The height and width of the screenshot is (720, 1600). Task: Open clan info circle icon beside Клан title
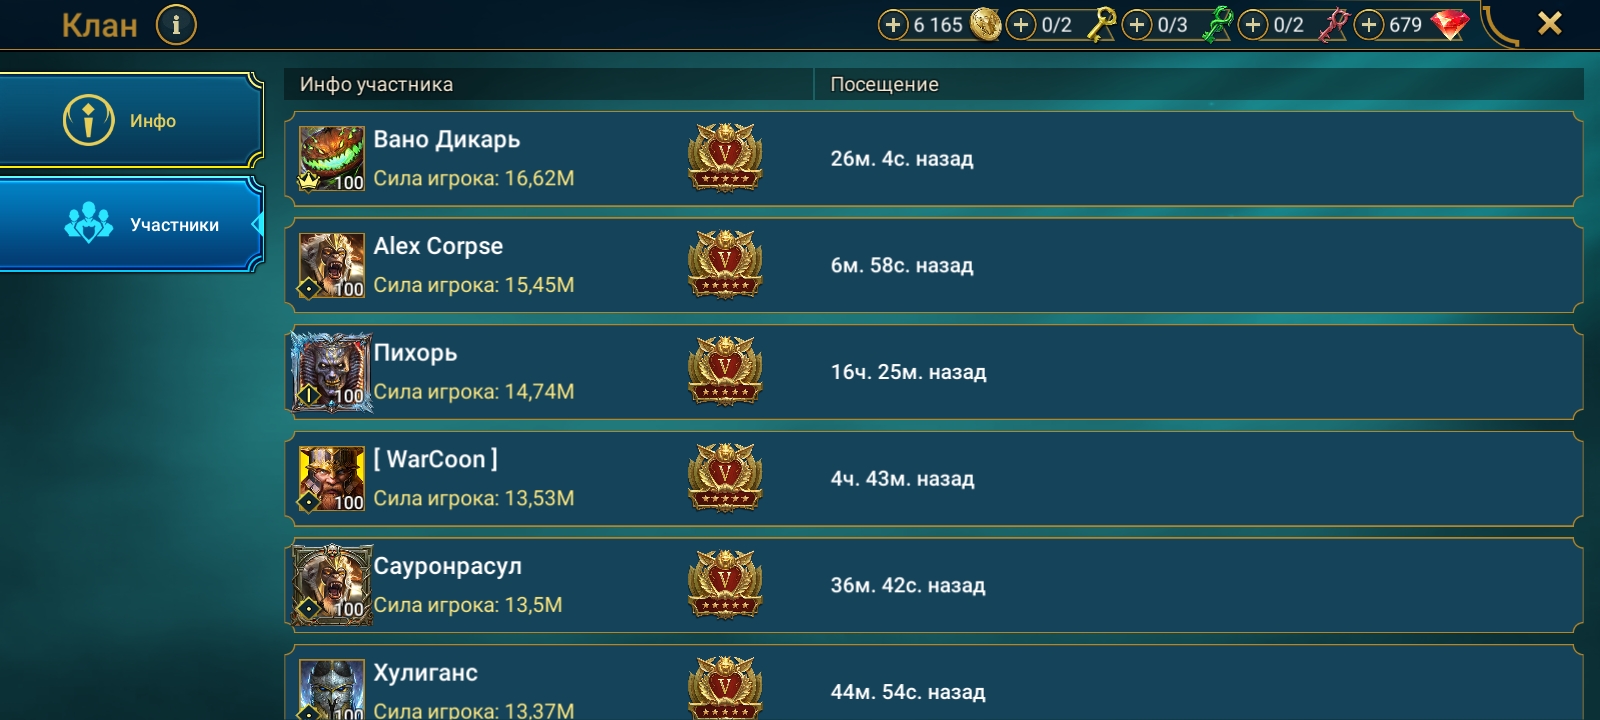pos(176,24)
